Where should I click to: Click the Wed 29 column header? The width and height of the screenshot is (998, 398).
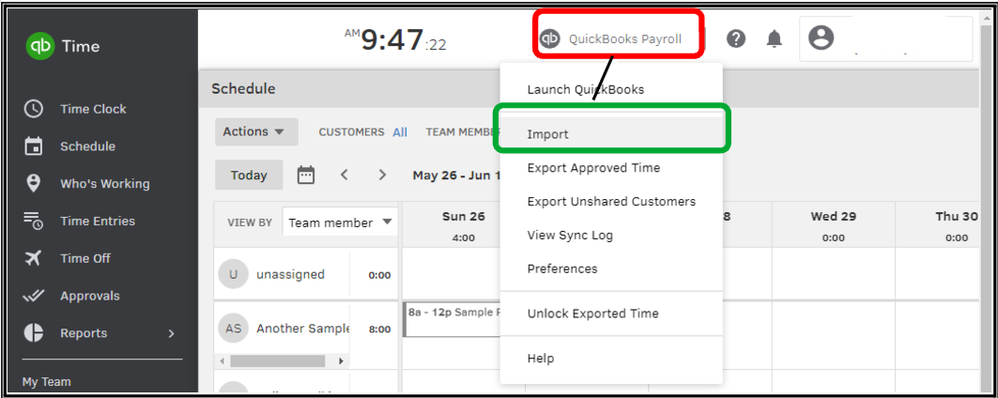point(833,225)
